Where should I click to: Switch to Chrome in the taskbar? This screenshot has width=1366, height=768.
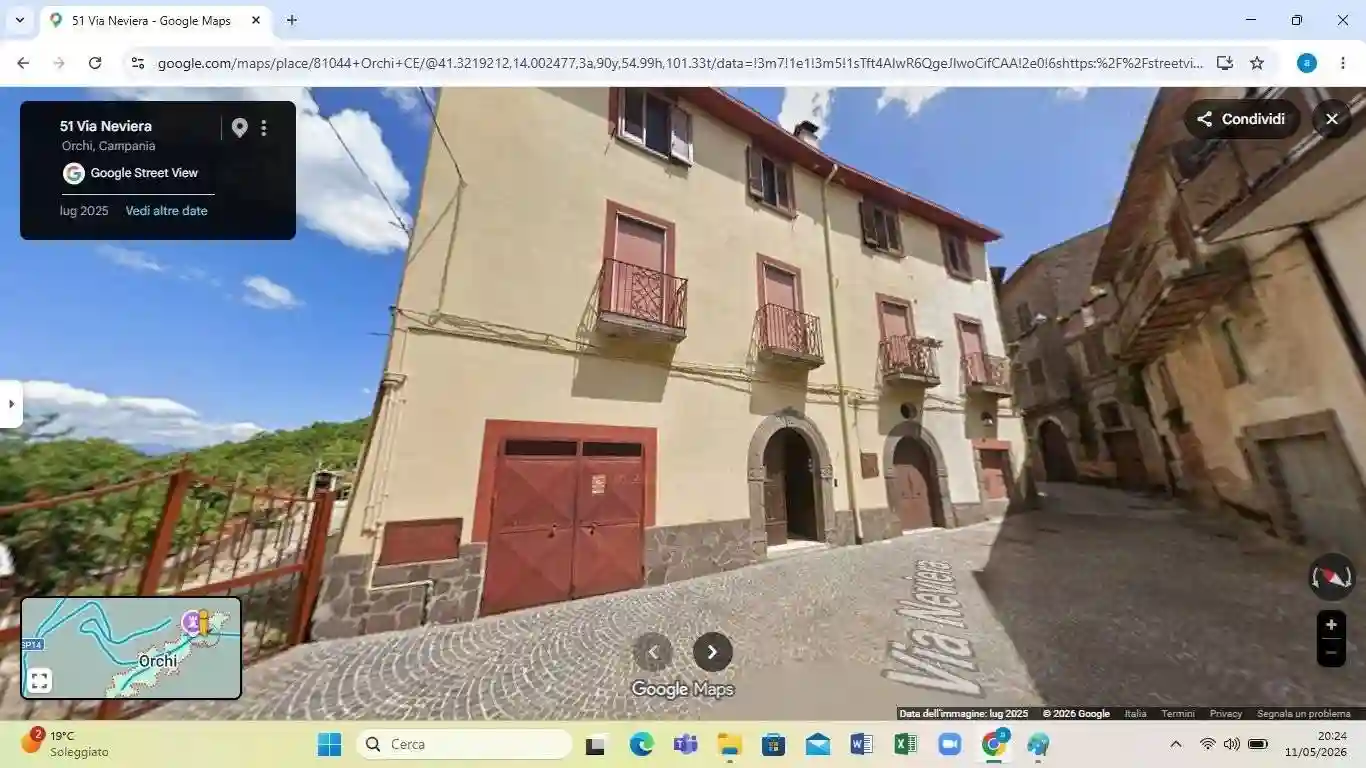[995, 745]
